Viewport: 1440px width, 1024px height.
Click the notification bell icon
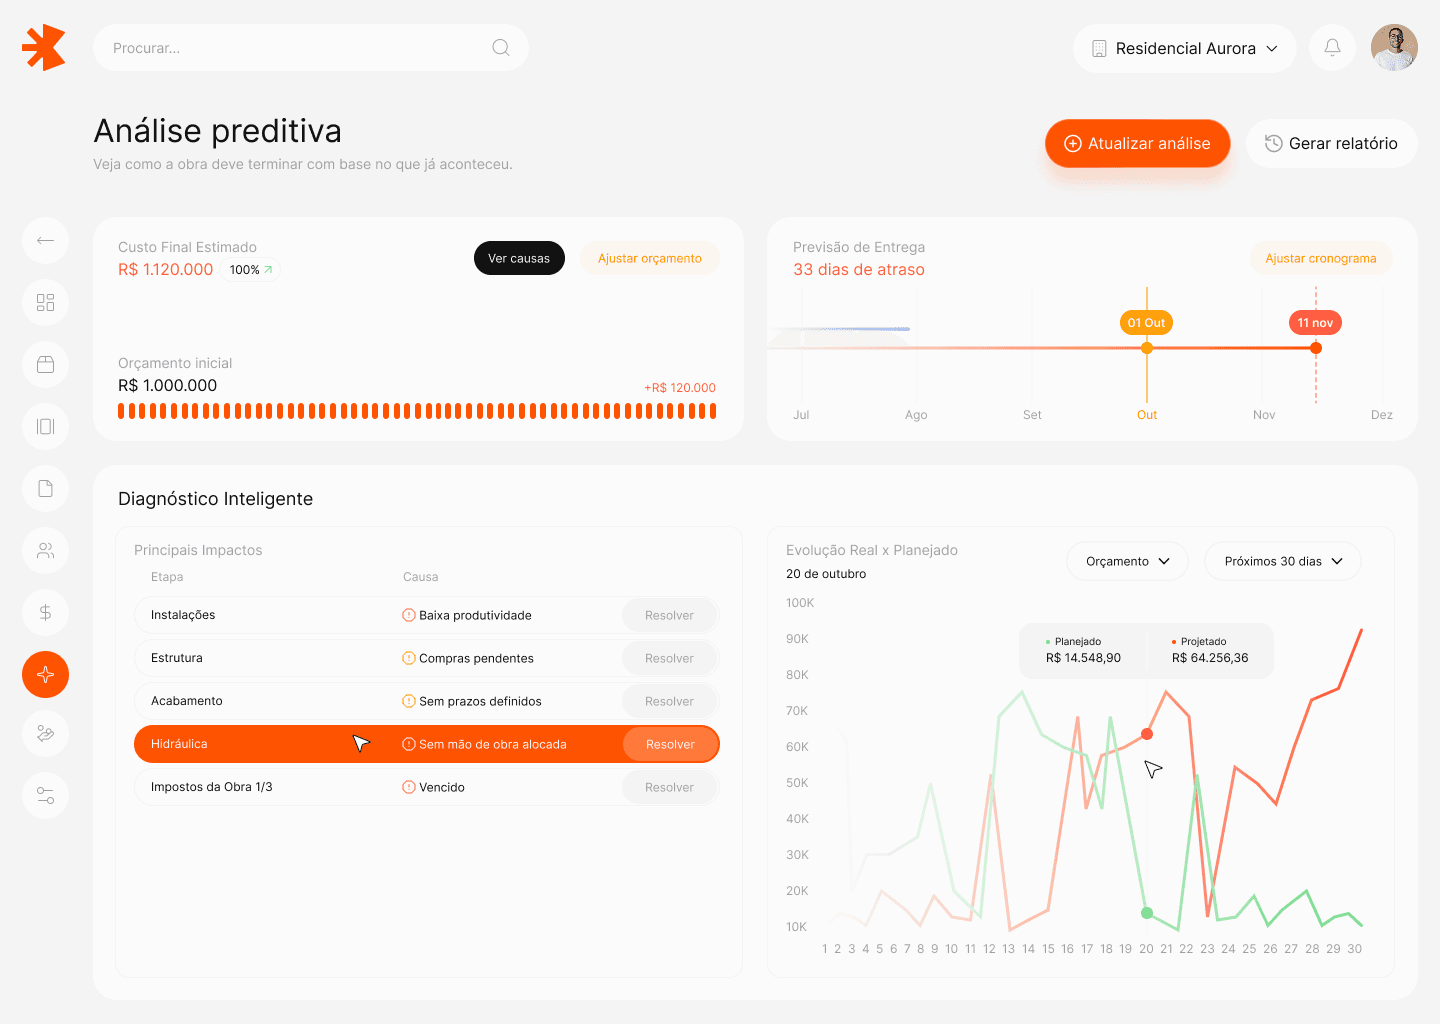coord(1332,47)
